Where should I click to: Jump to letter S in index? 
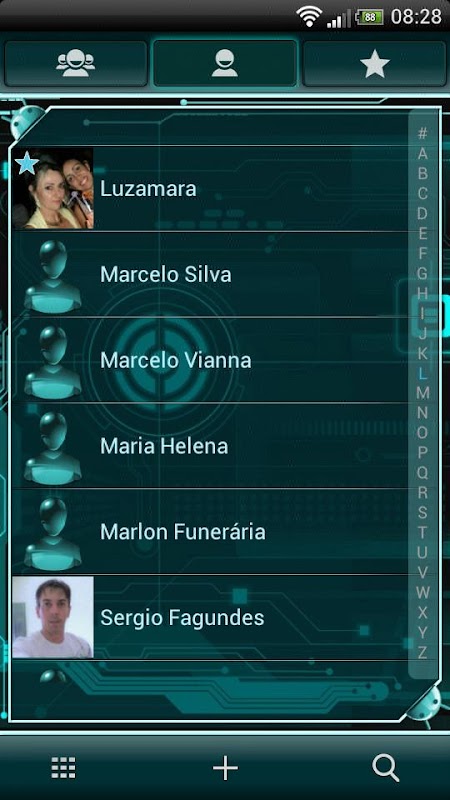[422, 512]
